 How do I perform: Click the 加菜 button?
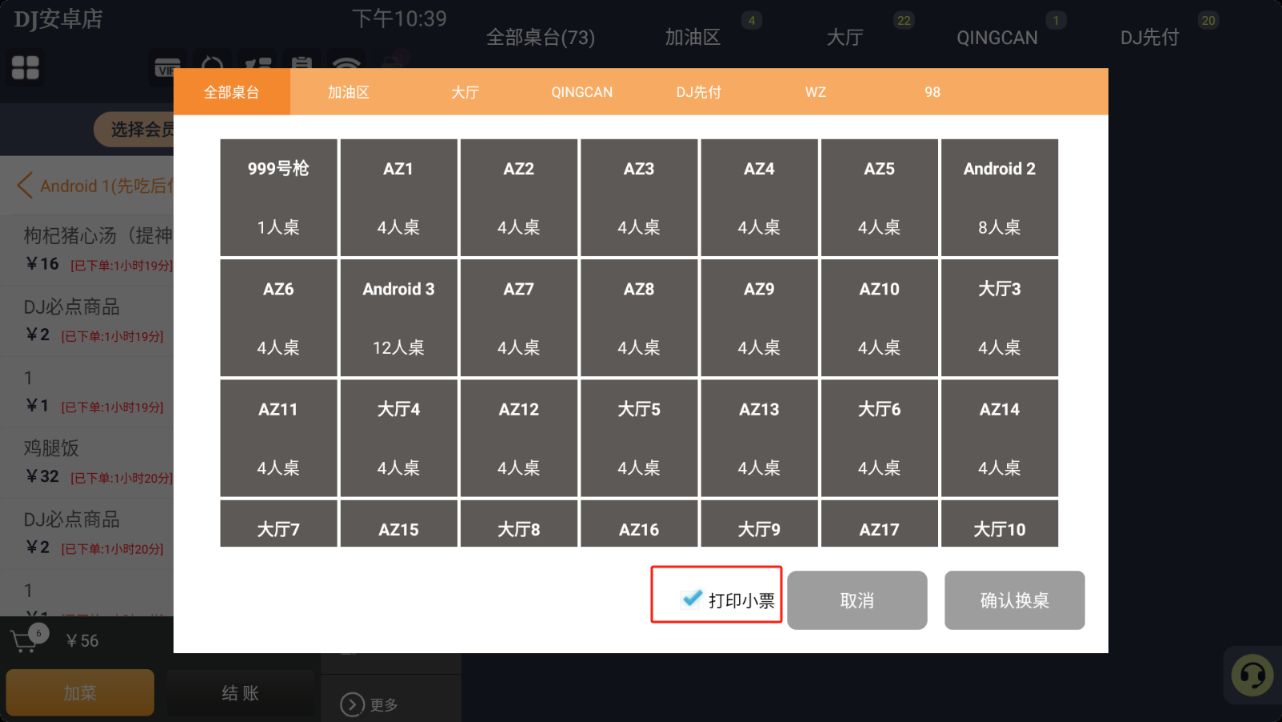pos(80,692)
